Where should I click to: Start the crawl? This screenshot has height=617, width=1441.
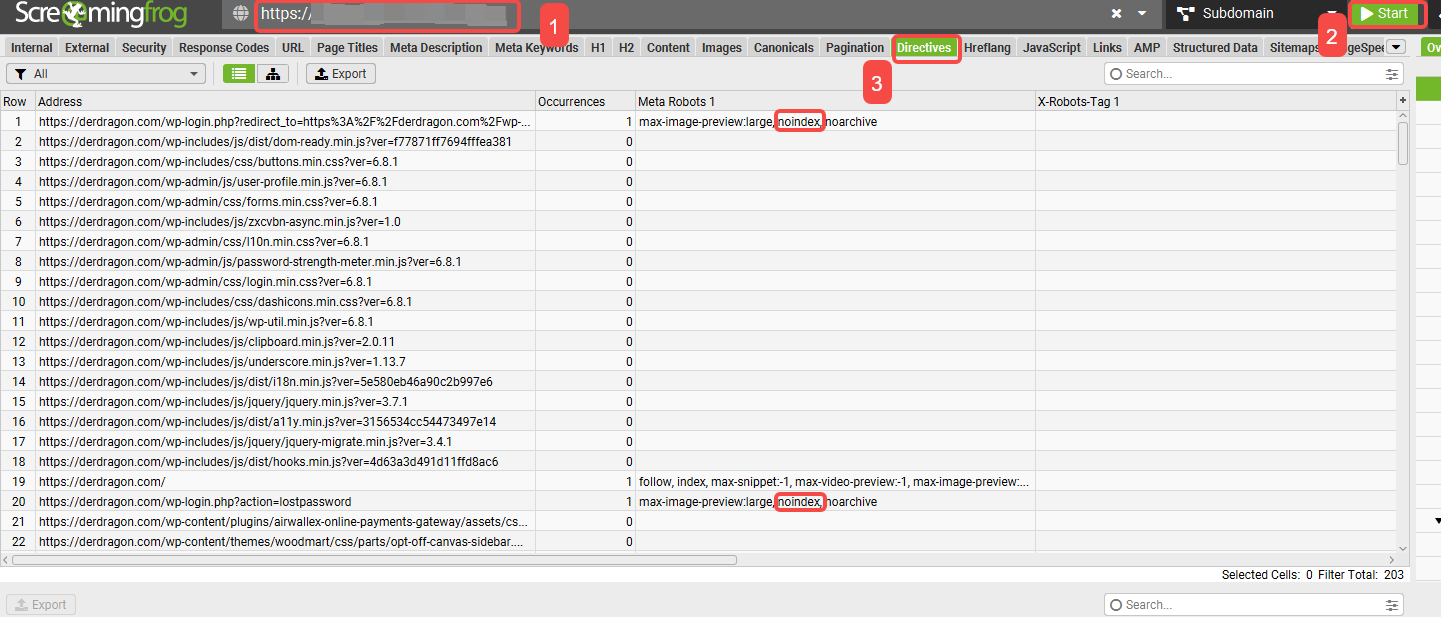pyautogui.click(x=1385, y=14)
